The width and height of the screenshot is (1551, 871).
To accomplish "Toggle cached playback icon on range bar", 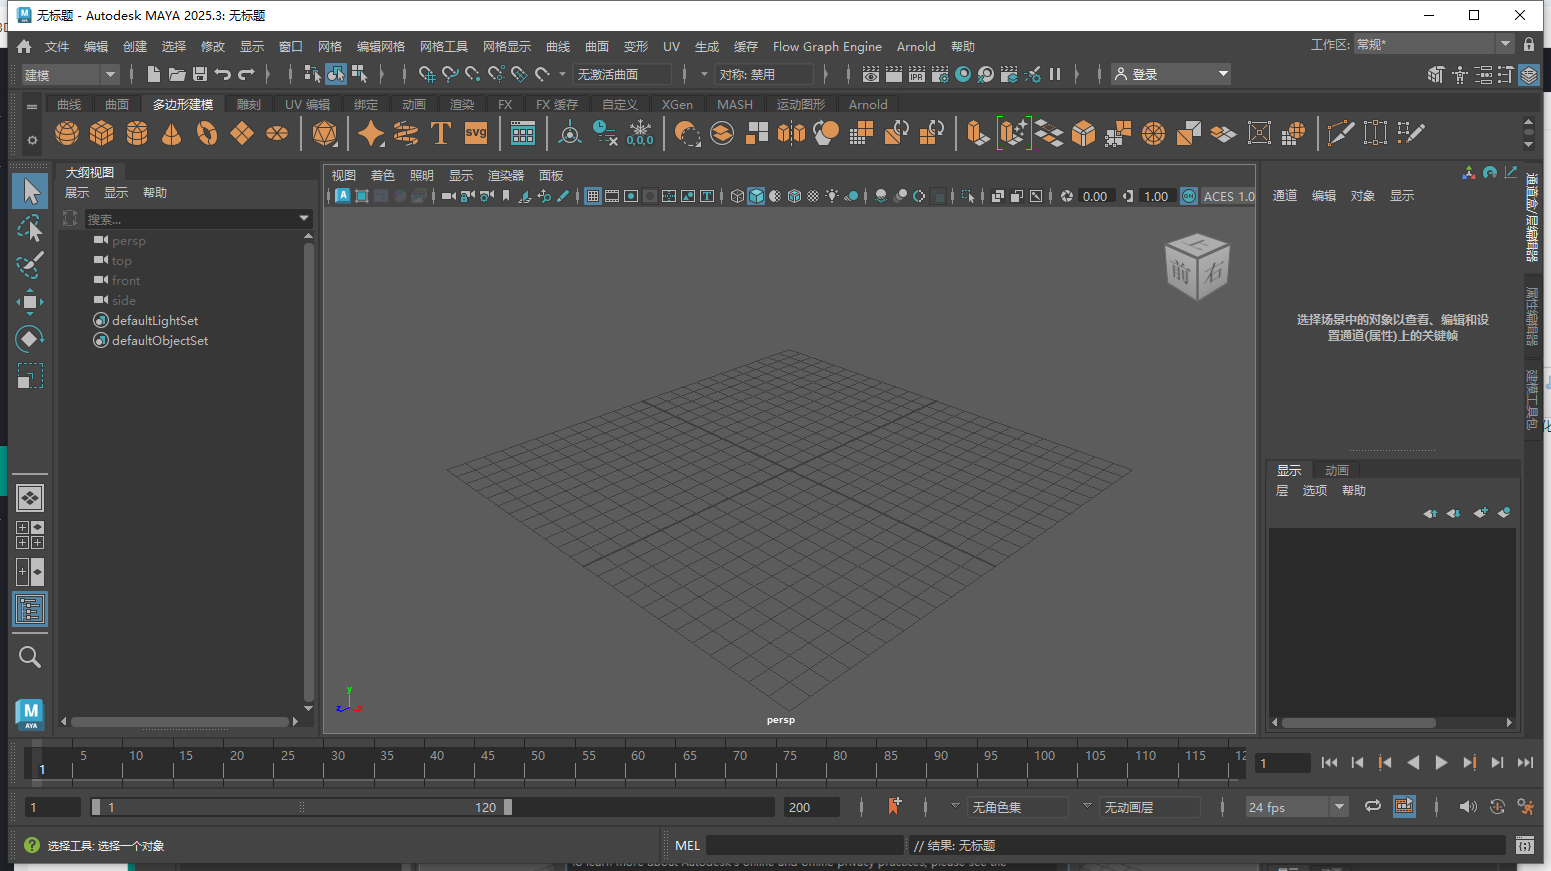I will 1404,806.
